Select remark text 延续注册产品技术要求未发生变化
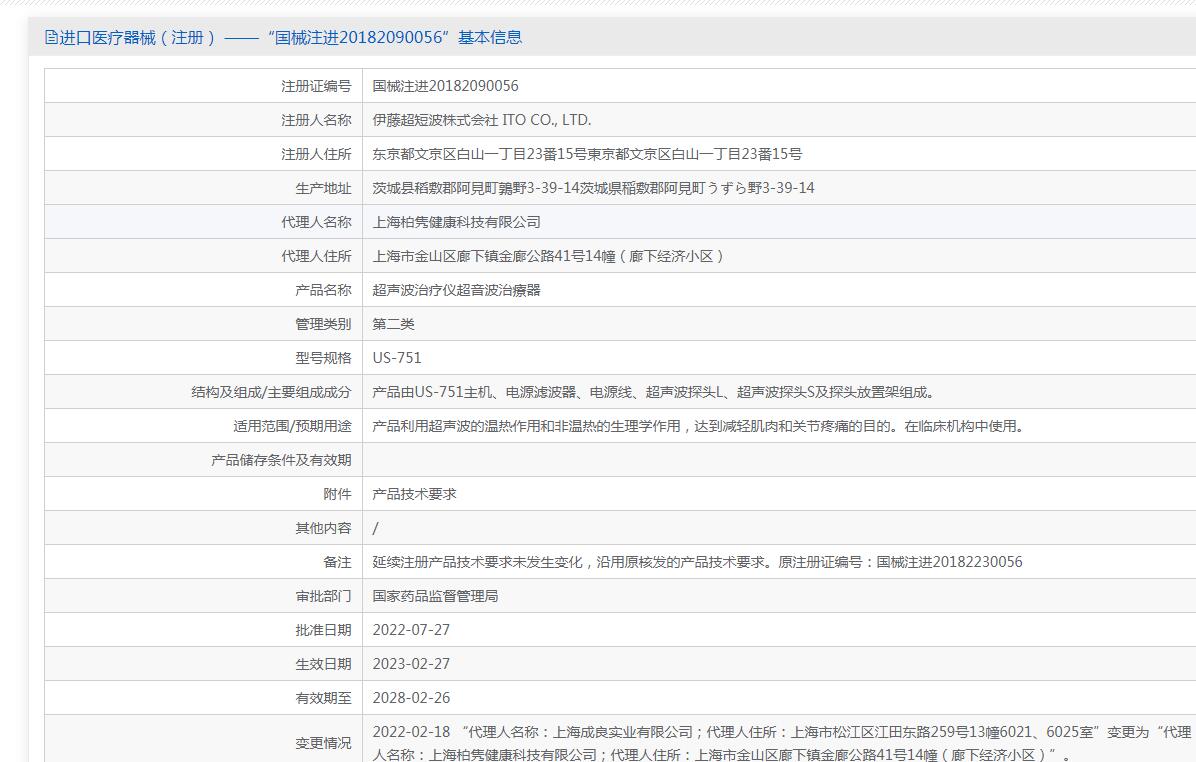This screenshot has width=1196, height=762. tap(698, 562)
